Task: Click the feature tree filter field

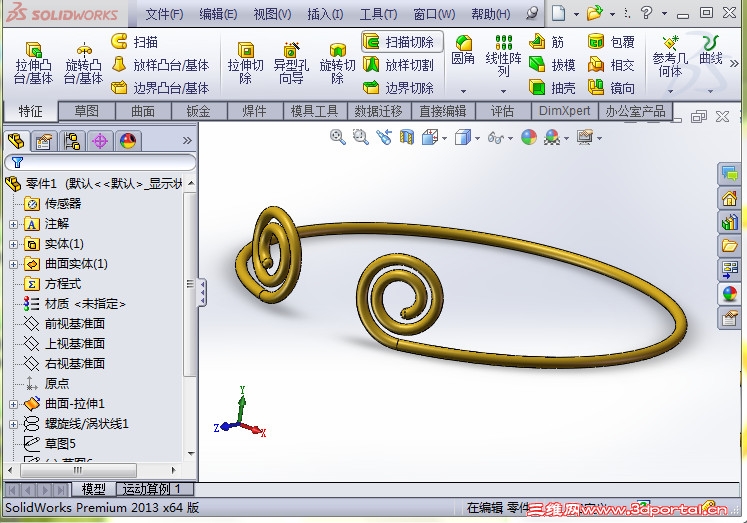Action: tap(100, 162)
